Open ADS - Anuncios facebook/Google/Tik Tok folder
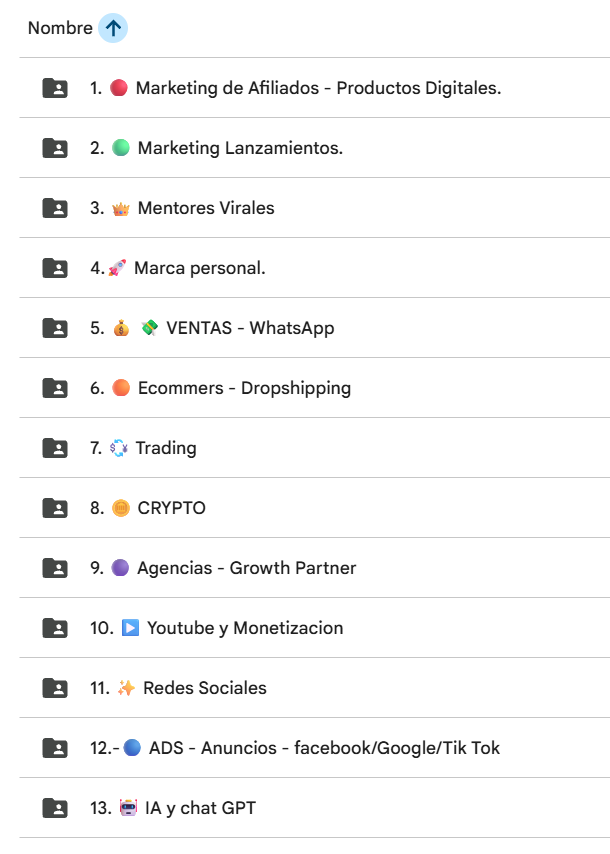This screenshot has width=610, height=854. [x=315, y=747]
